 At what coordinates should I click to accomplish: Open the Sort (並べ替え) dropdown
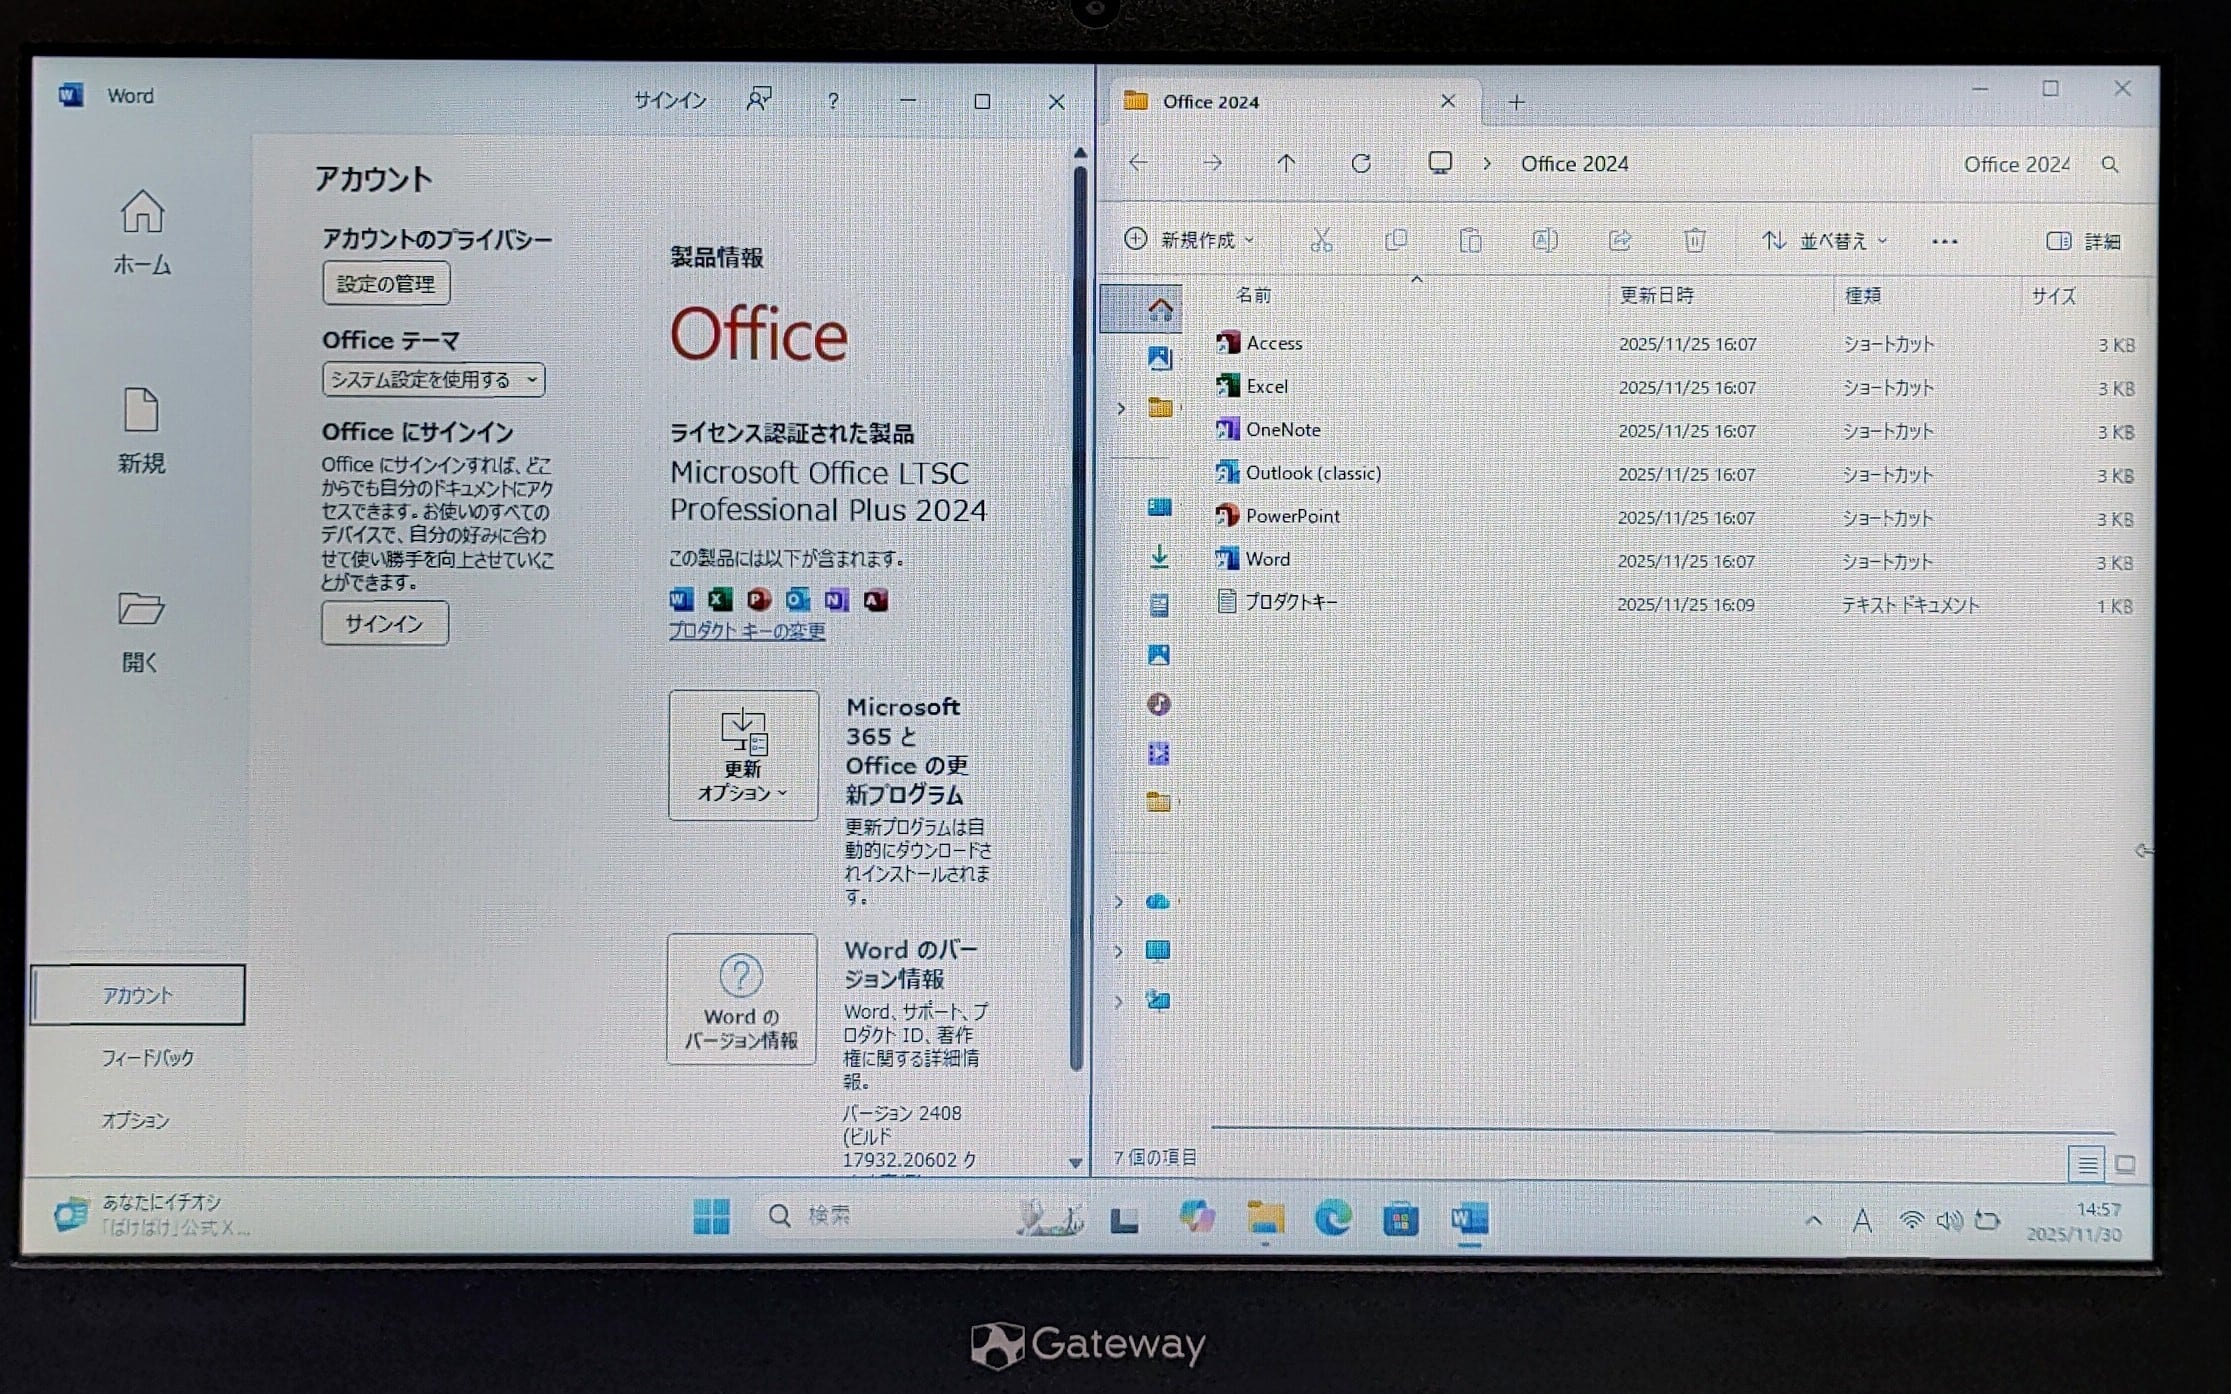[1825, 241]
